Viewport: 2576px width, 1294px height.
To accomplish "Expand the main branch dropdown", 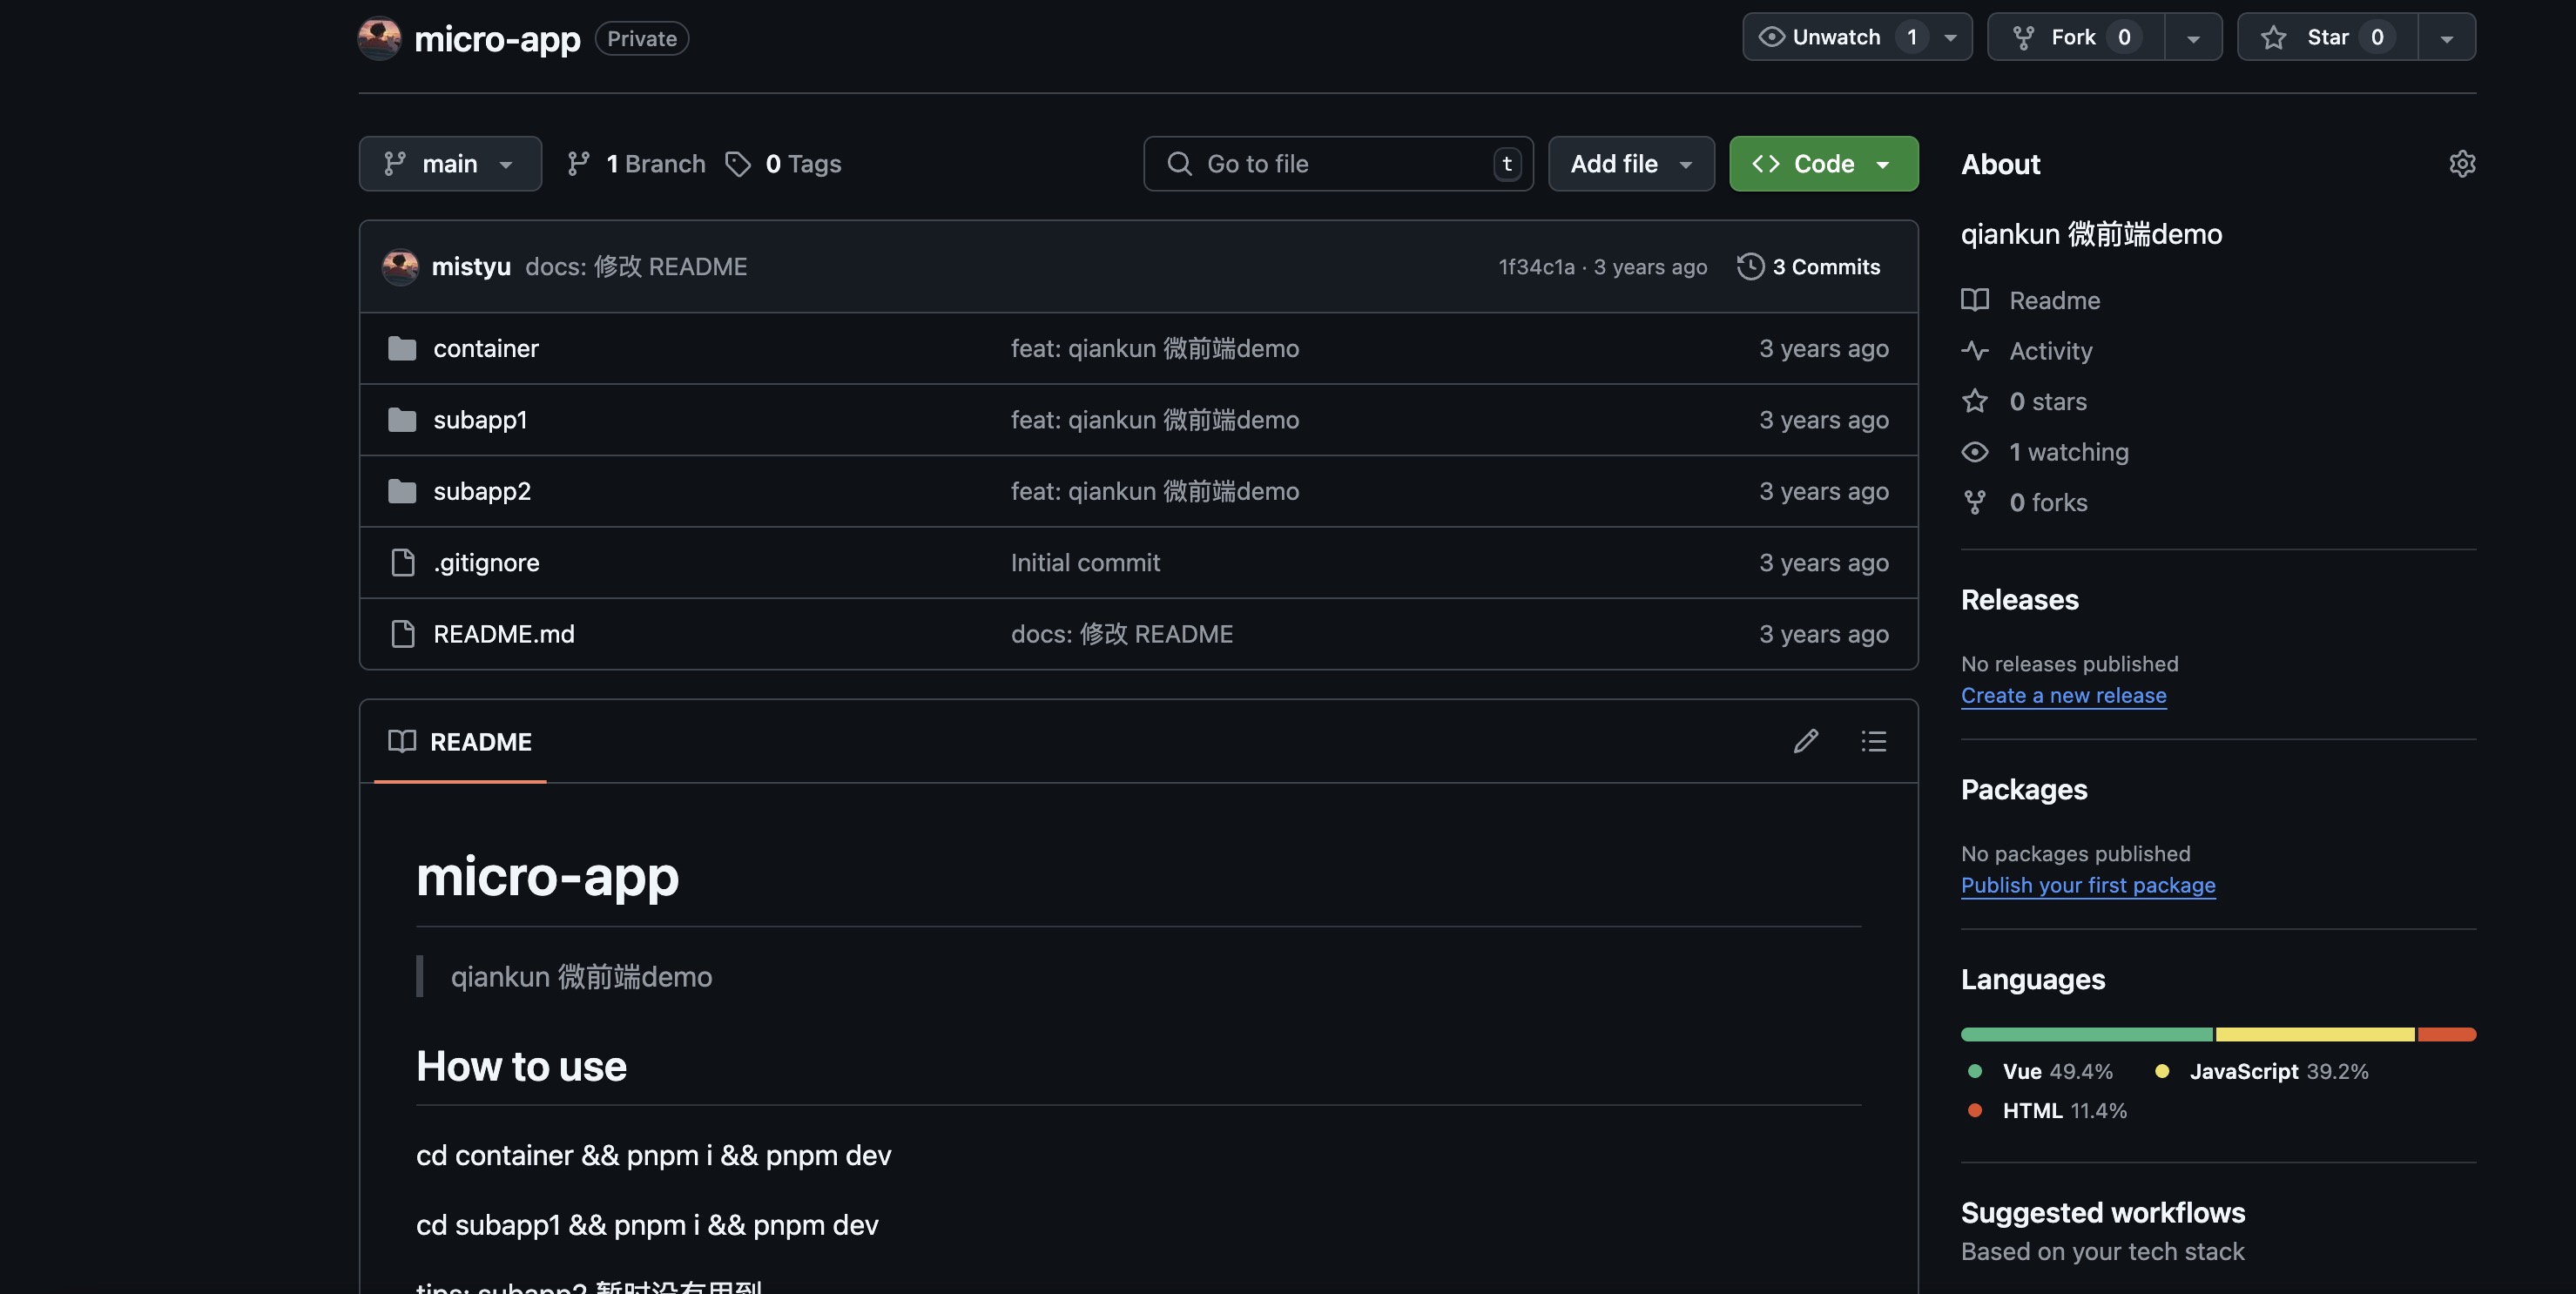I will [450, 164].
